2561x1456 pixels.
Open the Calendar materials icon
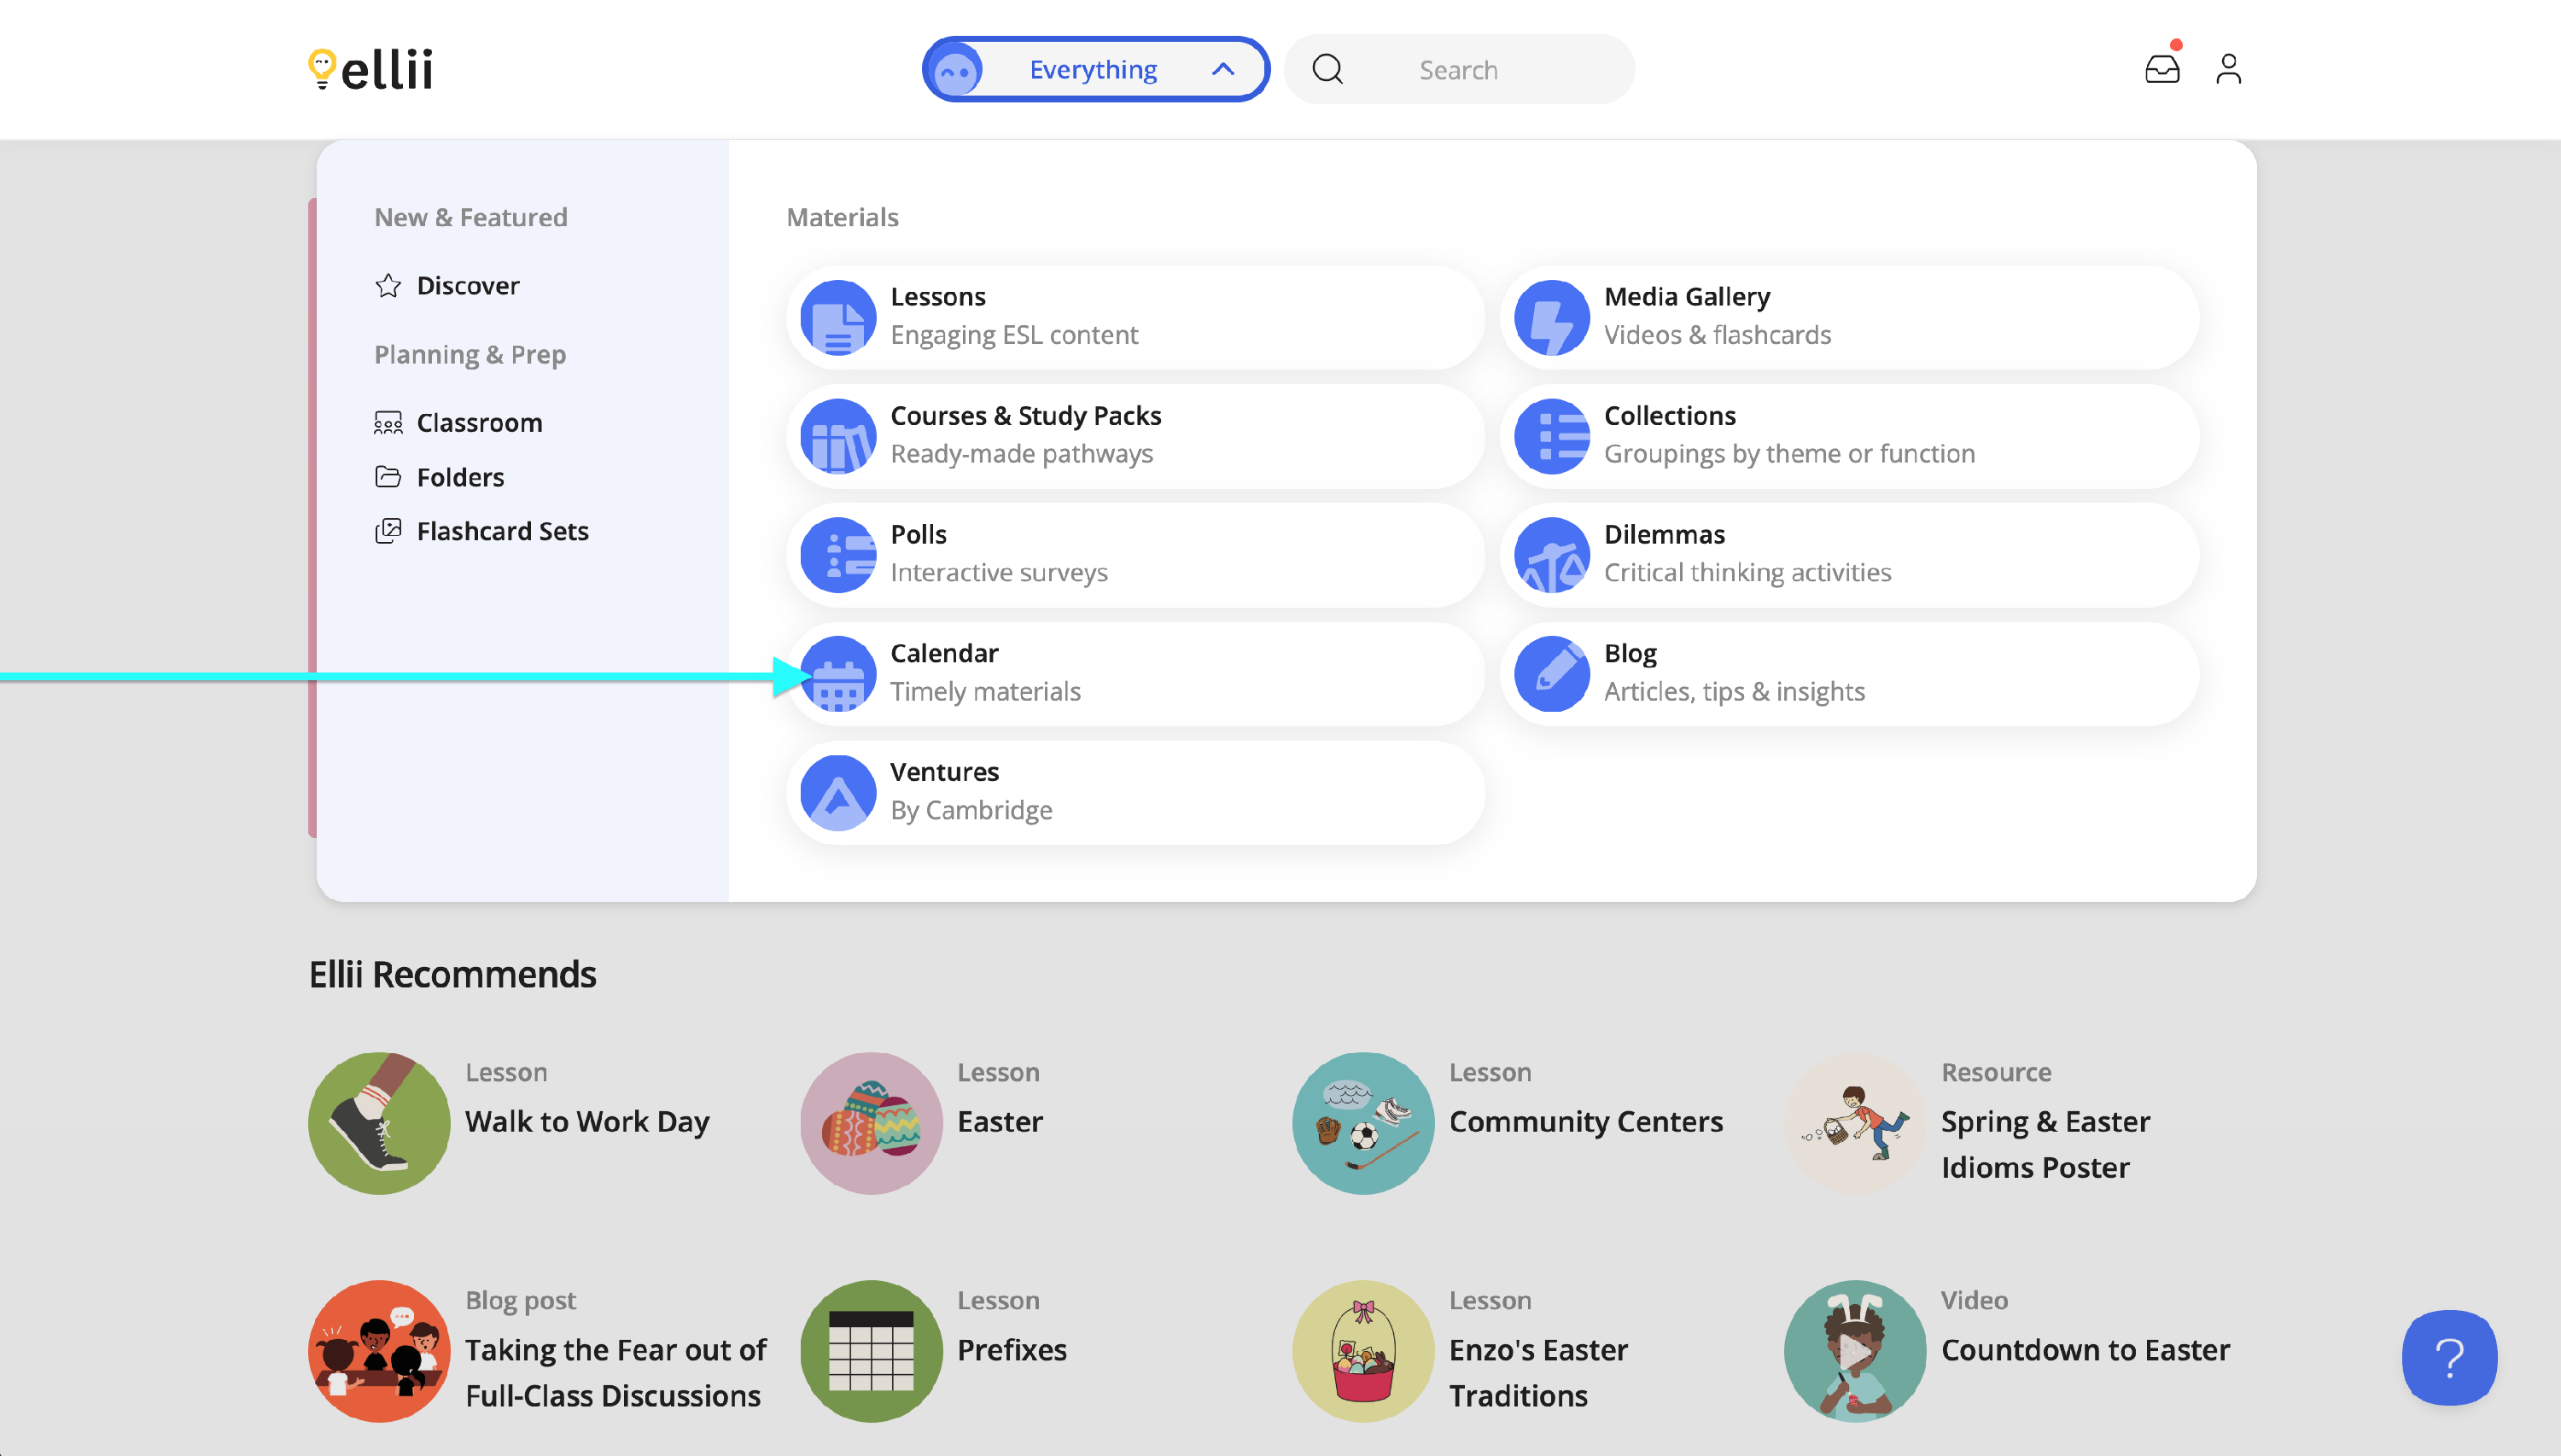point(838,674)
